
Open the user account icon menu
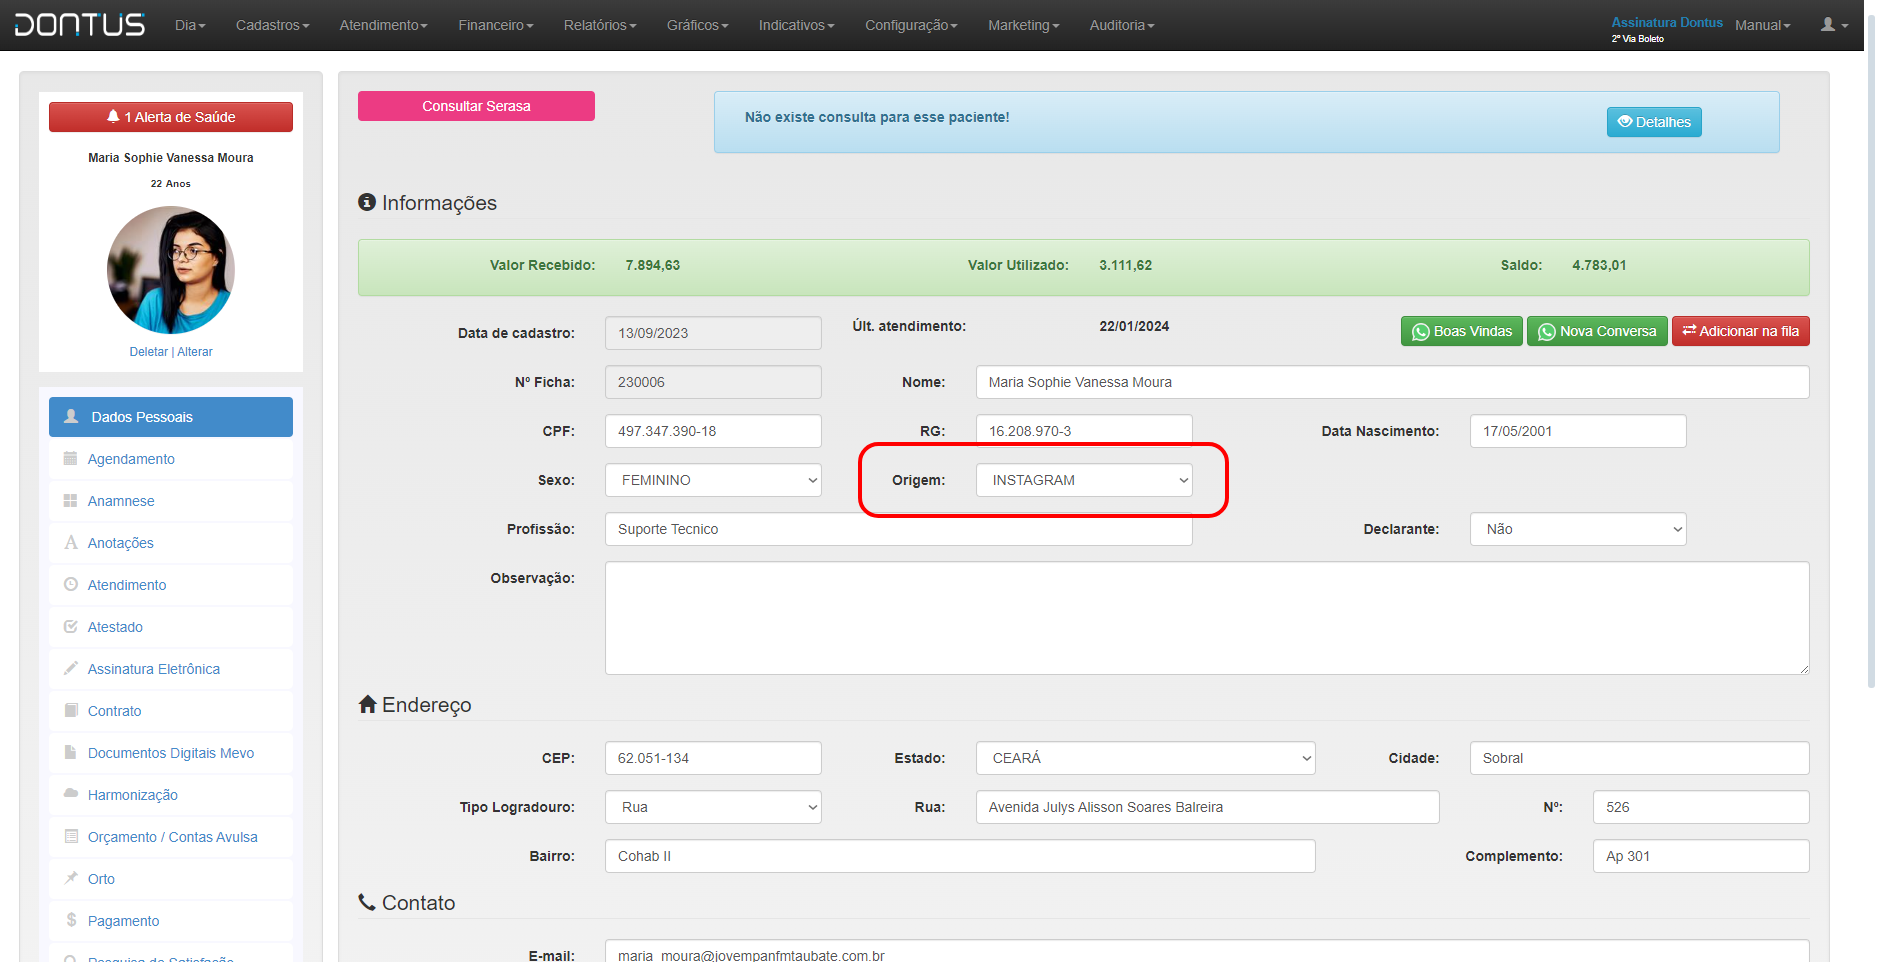pyautogui.click(x=1834, y=25)
